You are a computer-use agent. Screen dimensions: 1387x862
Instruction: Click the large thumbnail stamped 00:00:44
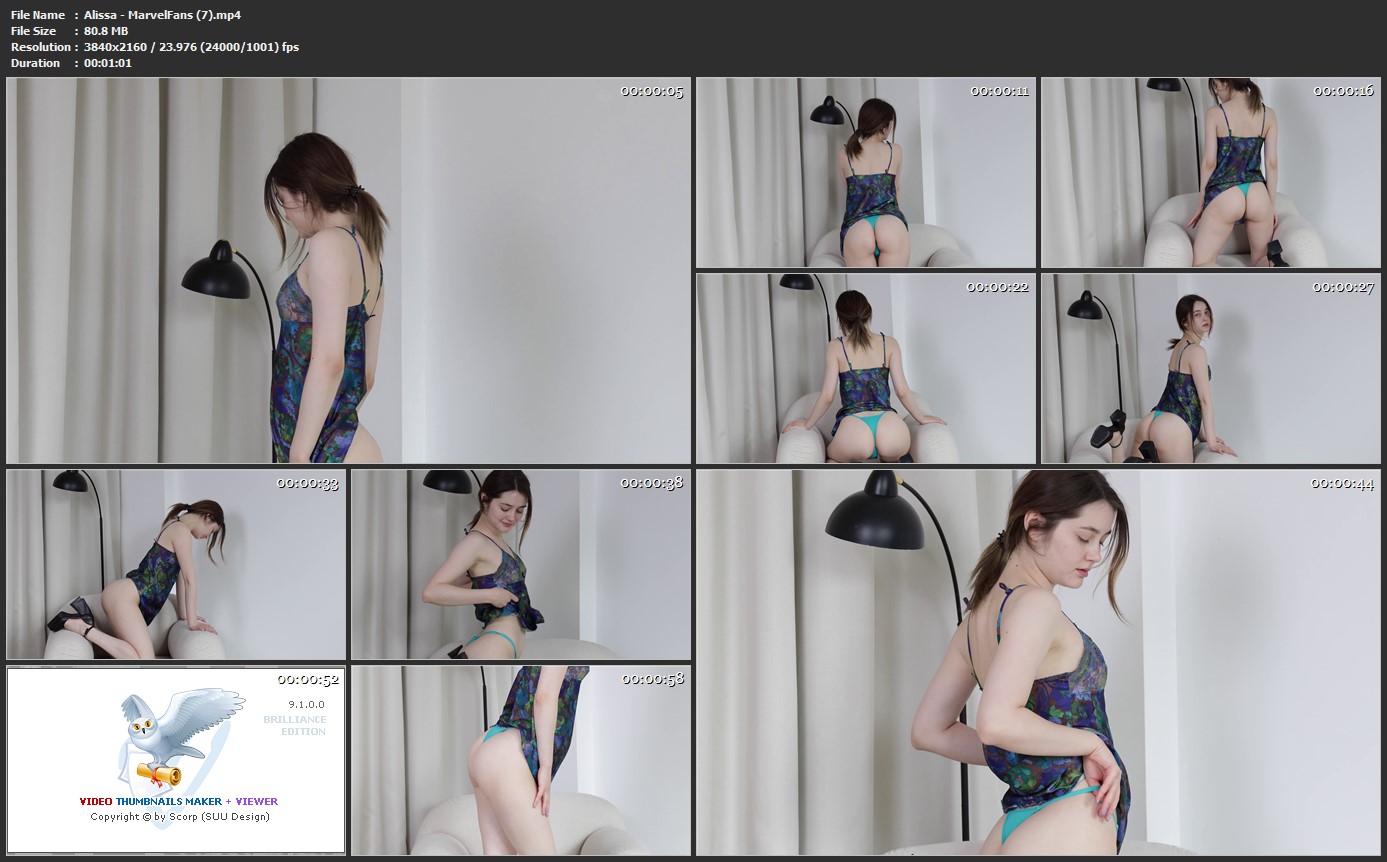(x=1038, y=663)
